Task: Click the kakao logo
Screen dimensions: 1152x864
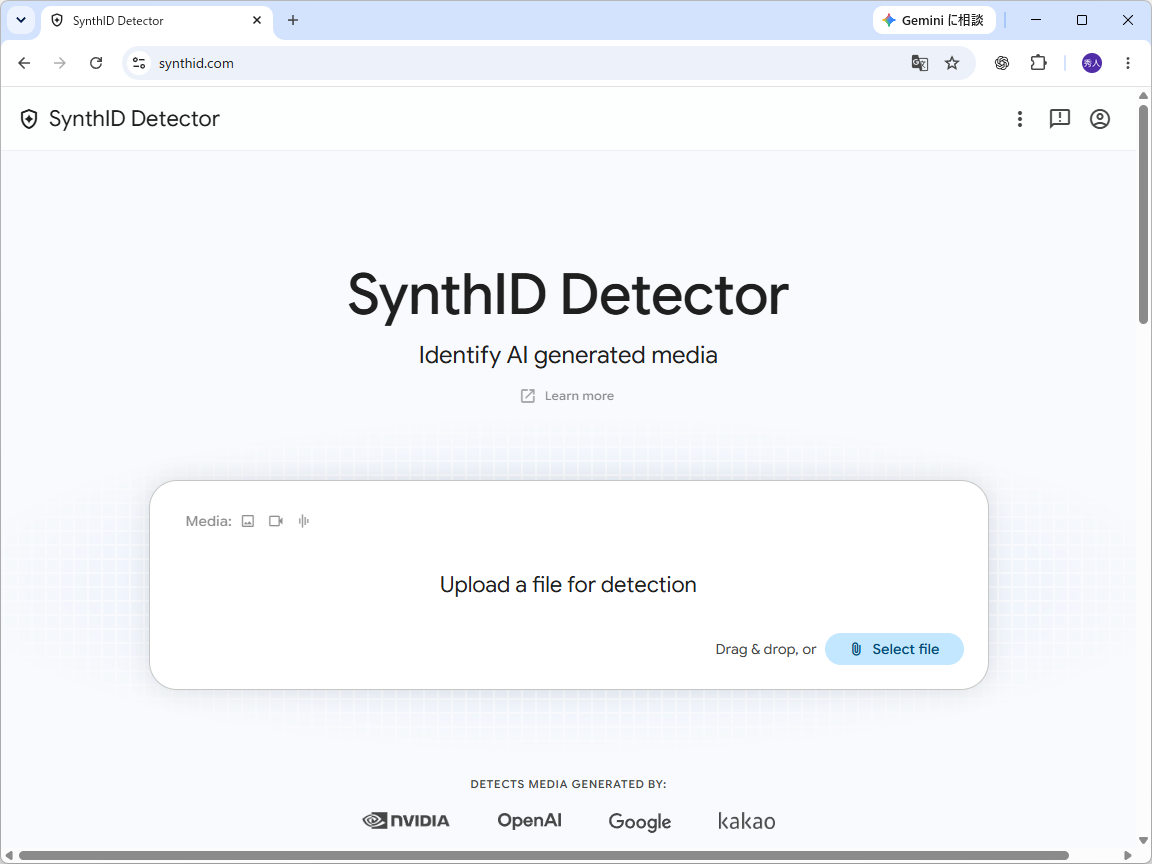Action: coord(746,821)
